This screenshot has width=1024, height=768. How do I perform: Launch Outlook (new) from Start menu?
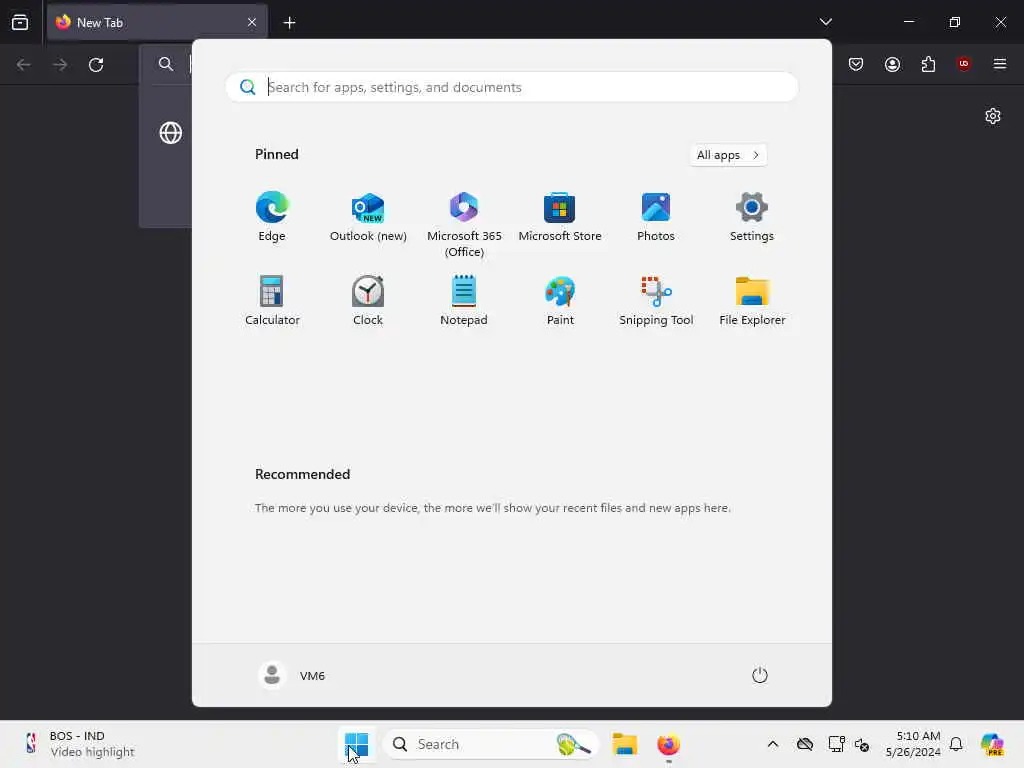[x=368, y=217]
